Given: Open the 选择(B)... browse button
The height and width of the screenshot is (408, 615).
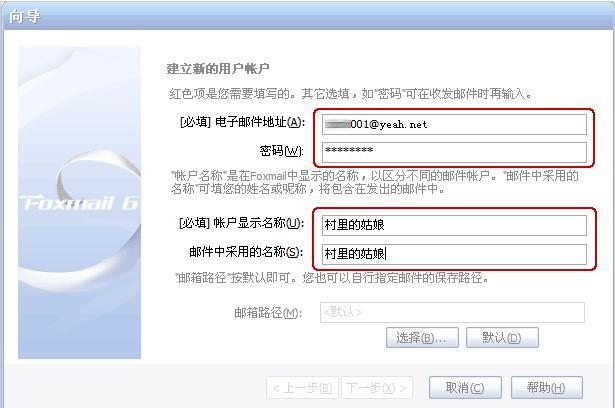Looking at the screenshot, I should (422, 337).
